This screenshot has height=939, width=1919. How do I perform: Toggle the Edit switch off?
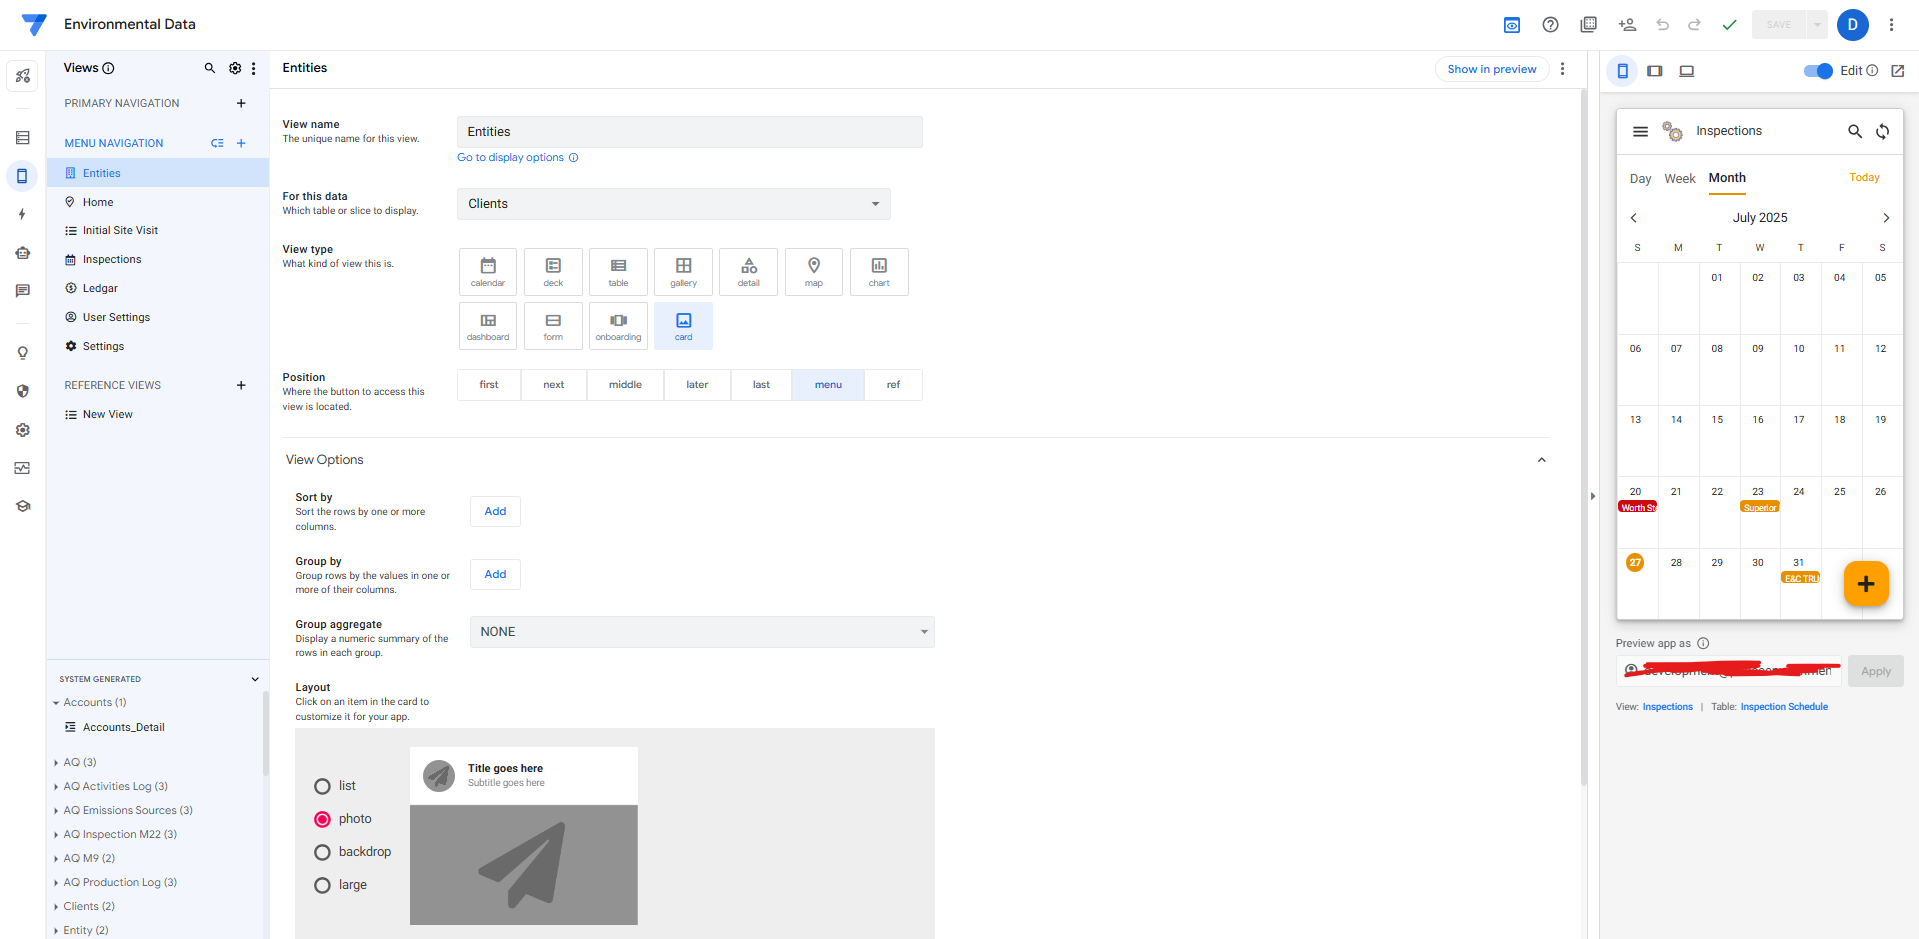click(x=1817, y=71)
